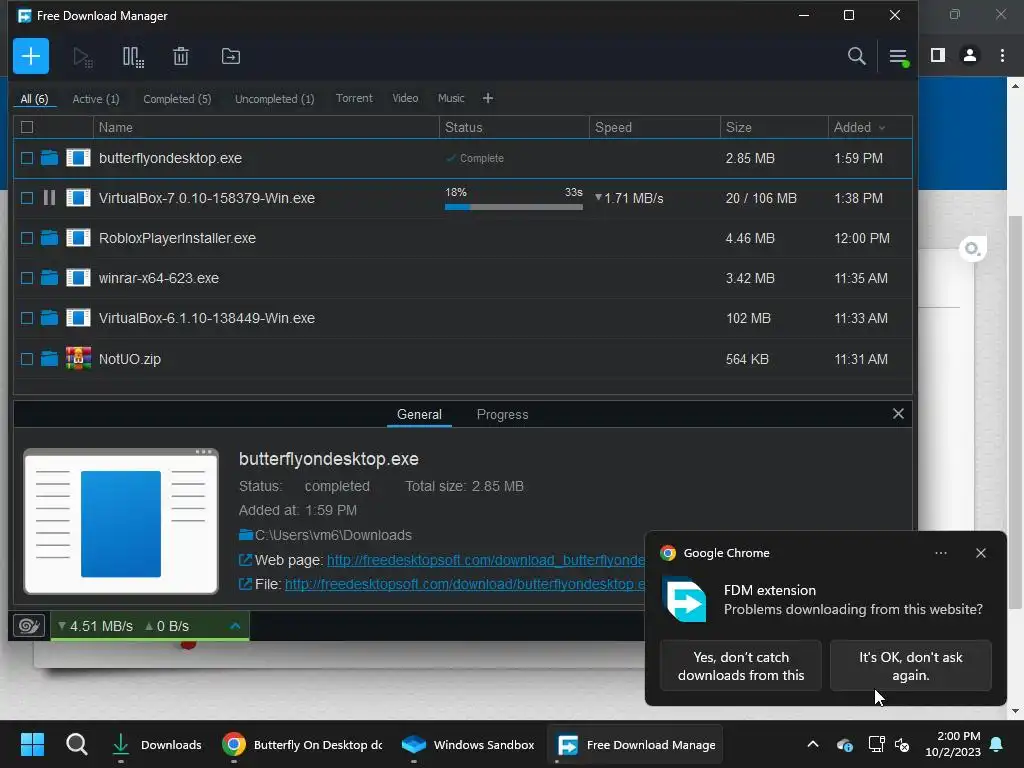This screenshot has width=1024, height=768.
Task: Check the butterflyondesktop.exe checkbox
Action: click(27, 158)
